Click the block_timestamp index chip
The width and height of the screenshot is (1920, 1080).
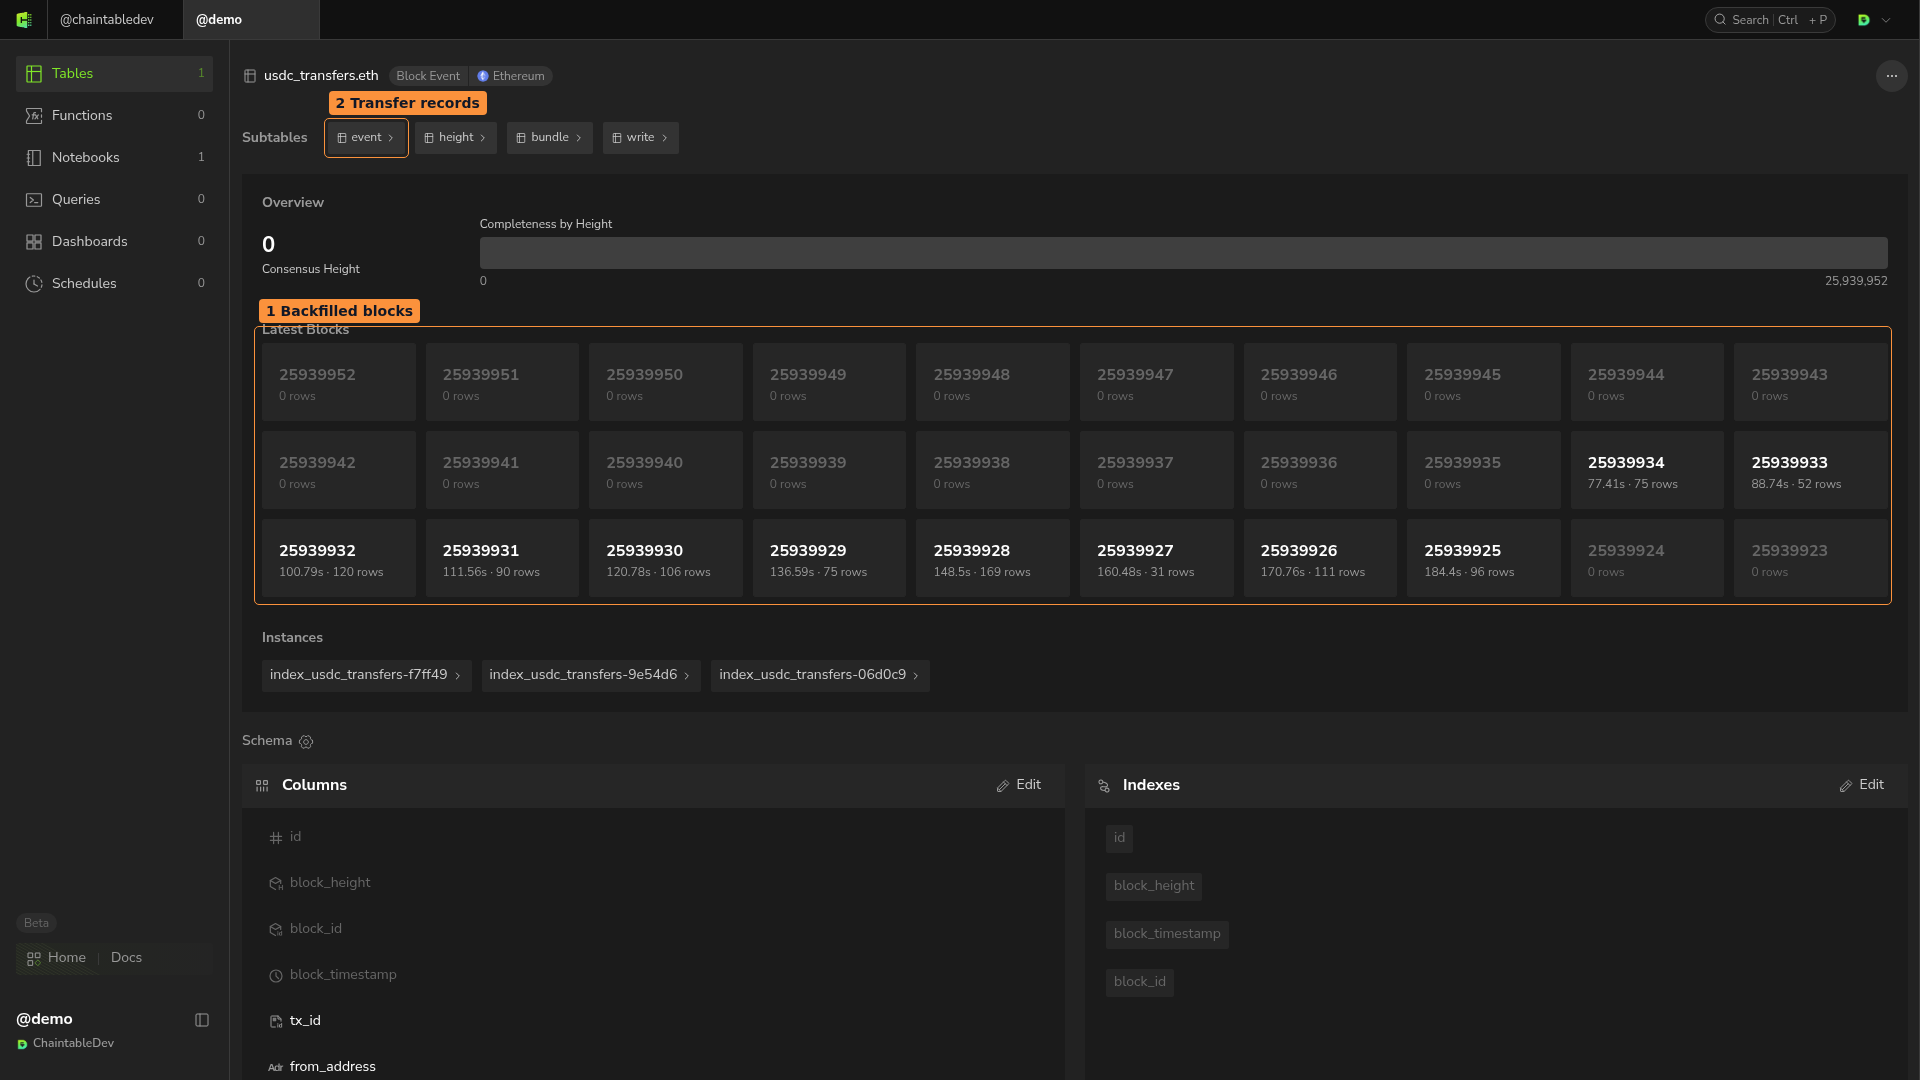click(1167, 934)
